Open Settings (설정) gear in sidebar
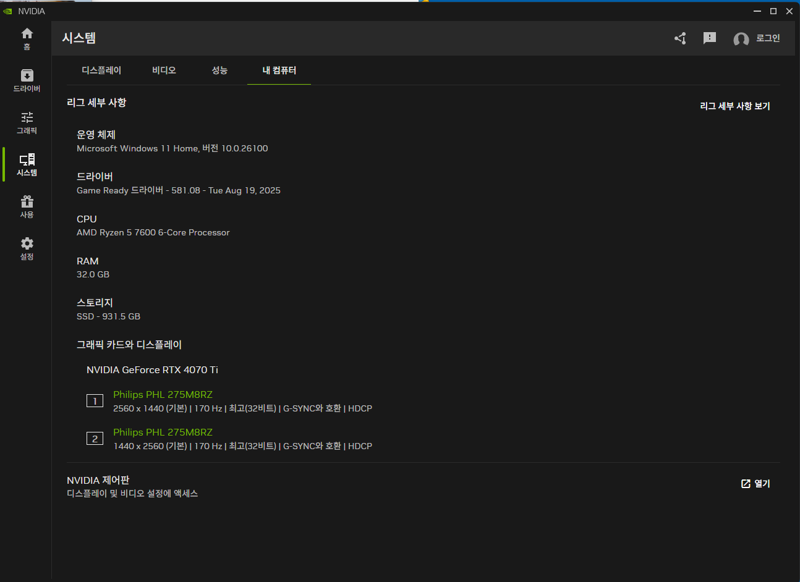Viewport: 800px width, 582px height. click(27, 248)
